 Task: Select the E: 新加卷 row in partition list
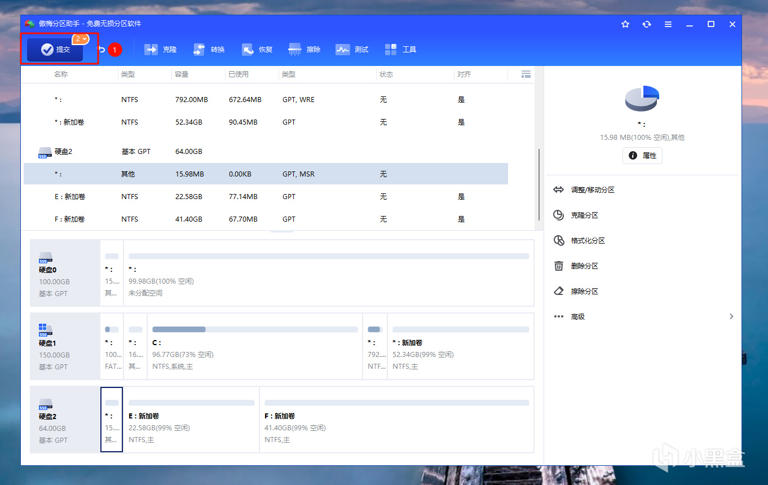click(x=266, y=196)
